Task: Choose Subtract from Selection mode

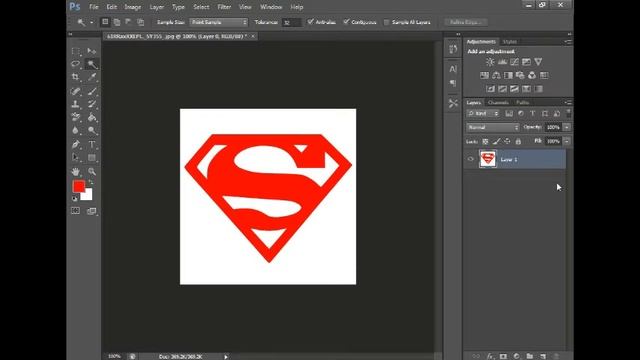Action: click(x=129, y=22)
